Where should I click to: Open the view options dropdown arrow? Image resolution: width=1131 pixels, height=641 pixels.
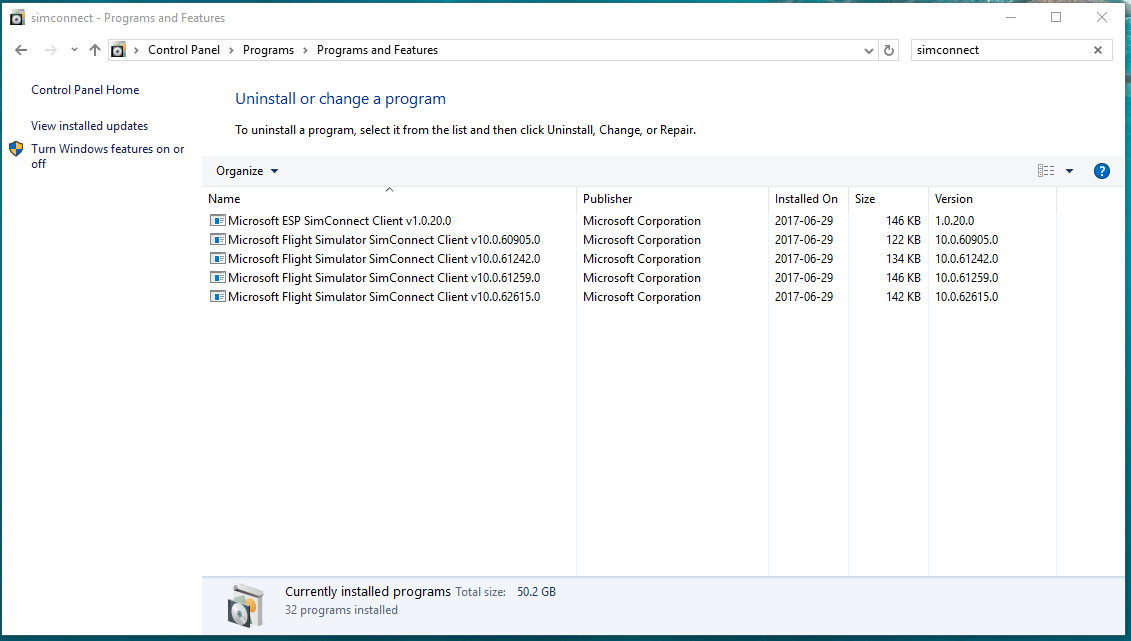[x=1070, y=171]
